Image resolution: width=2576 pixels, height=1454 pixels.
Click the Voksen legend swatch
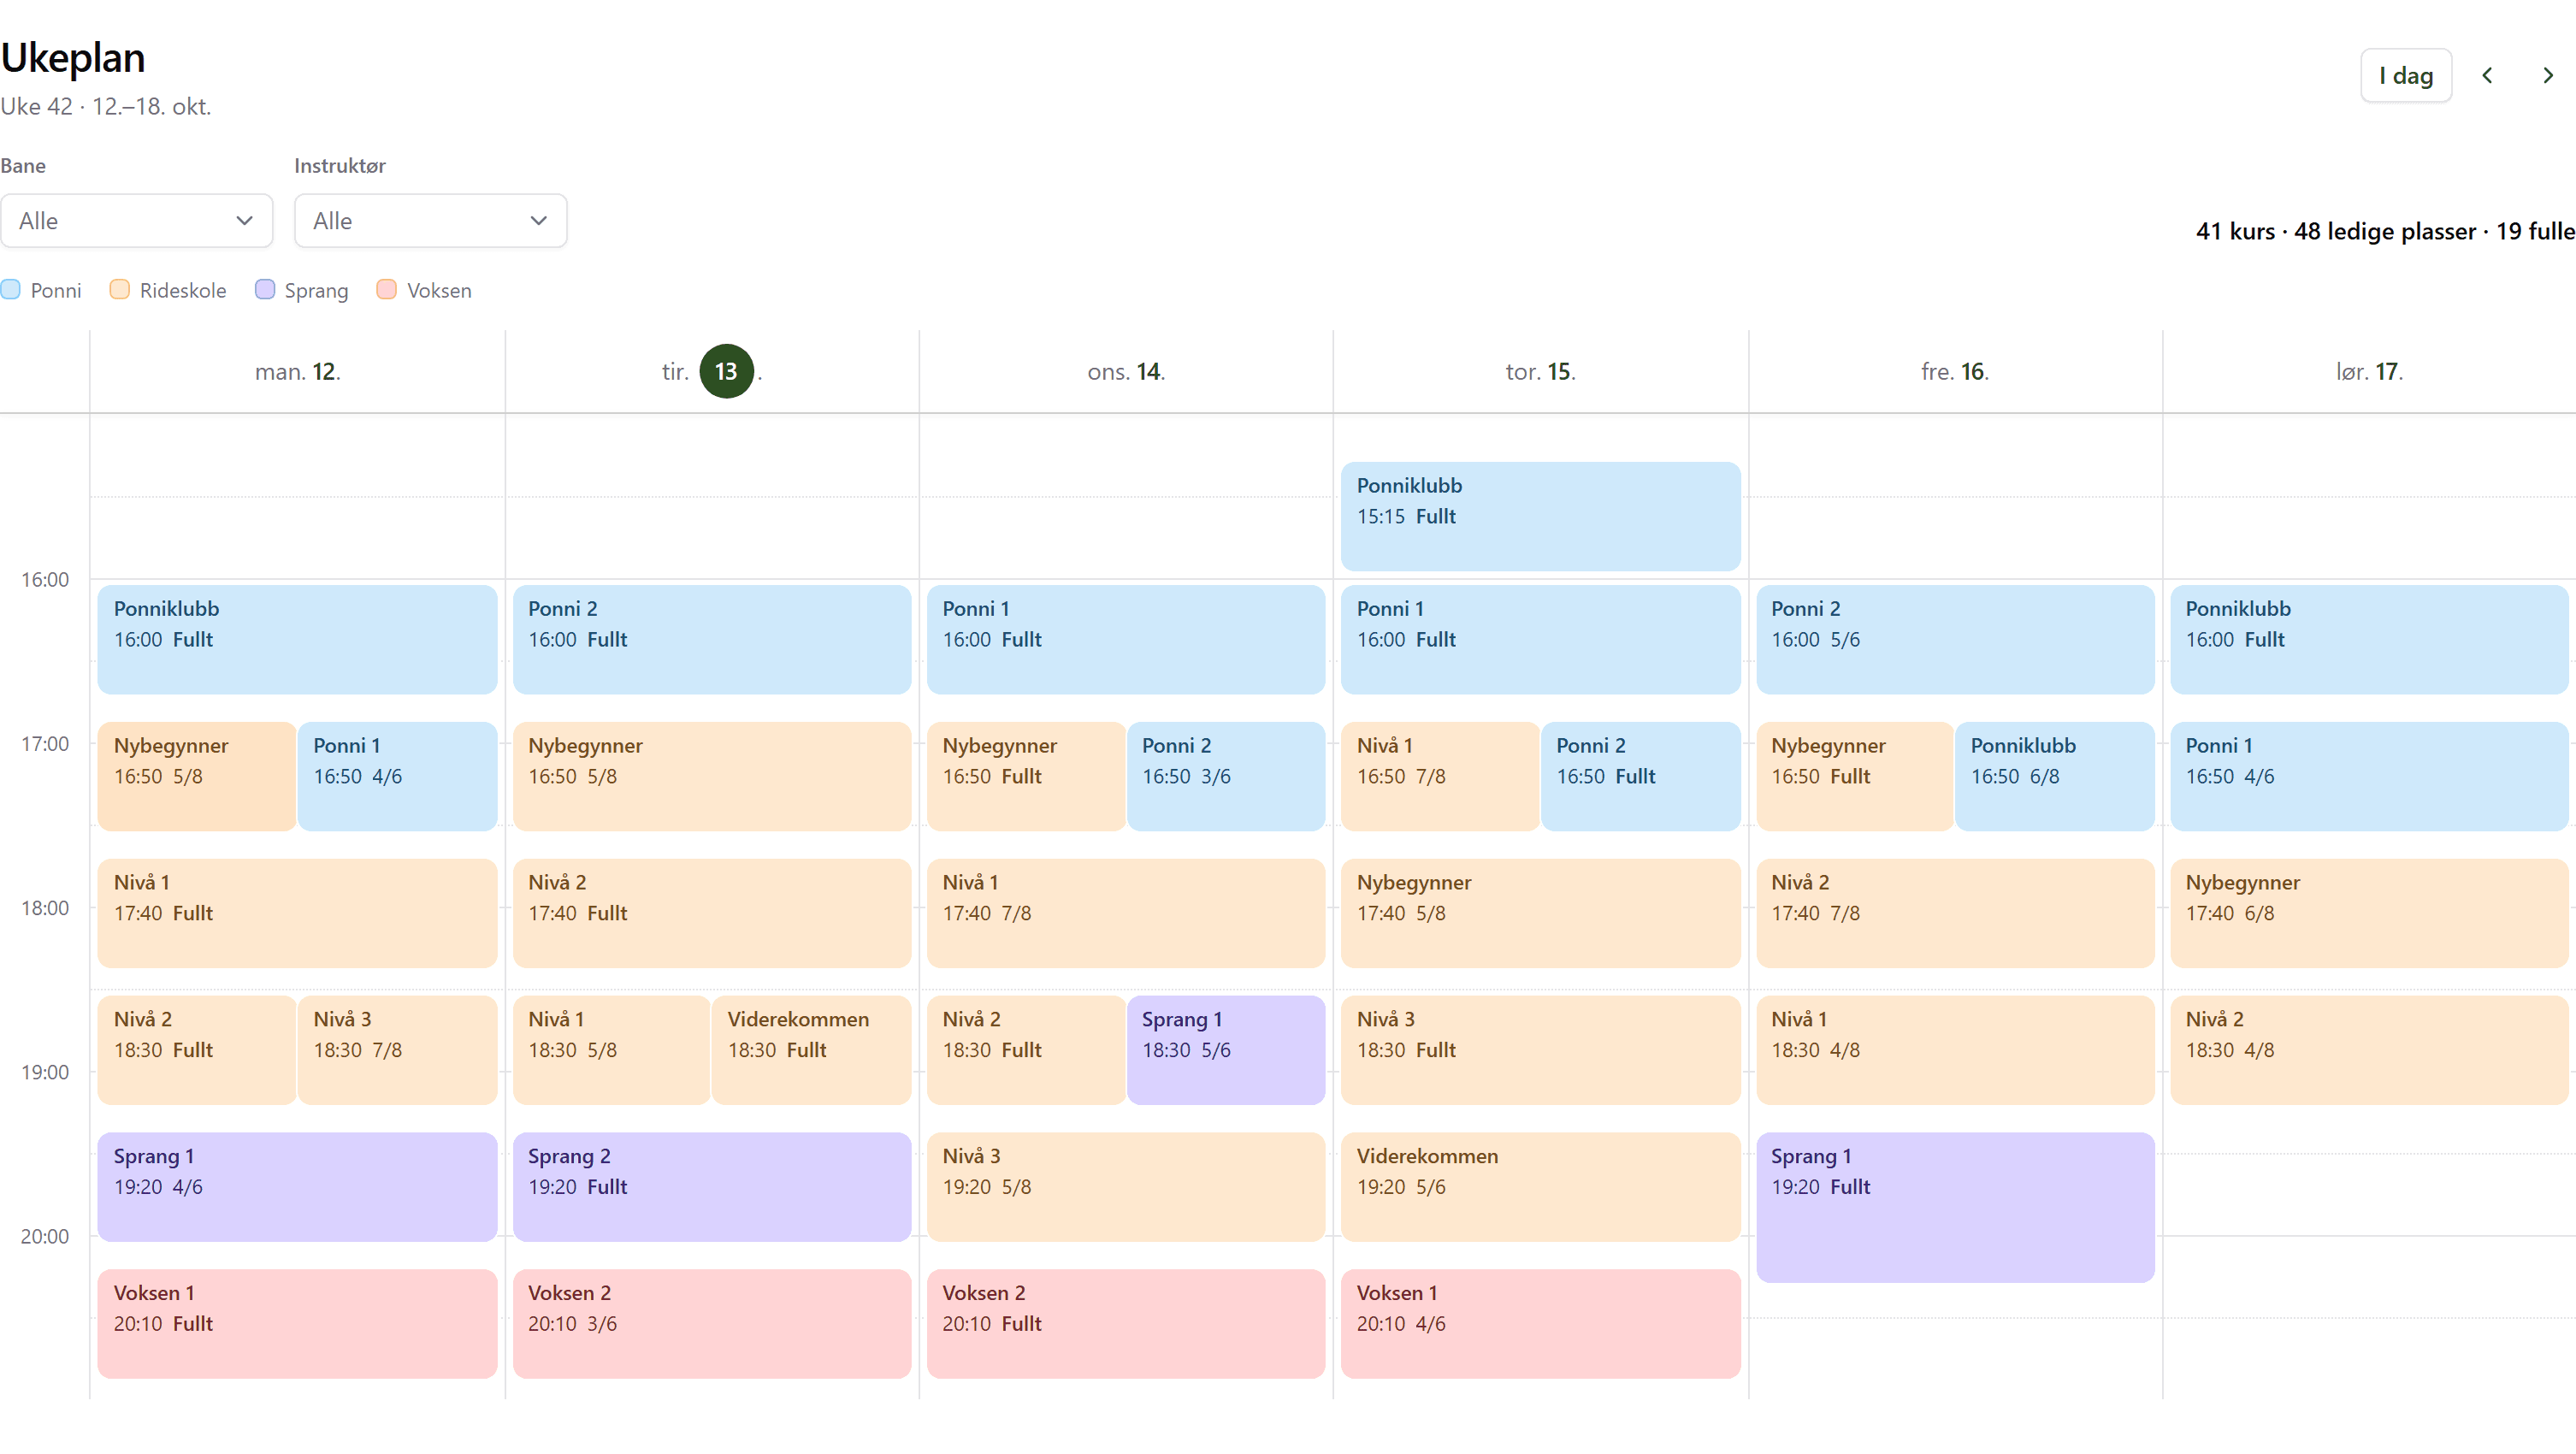[x=387, y=290]
